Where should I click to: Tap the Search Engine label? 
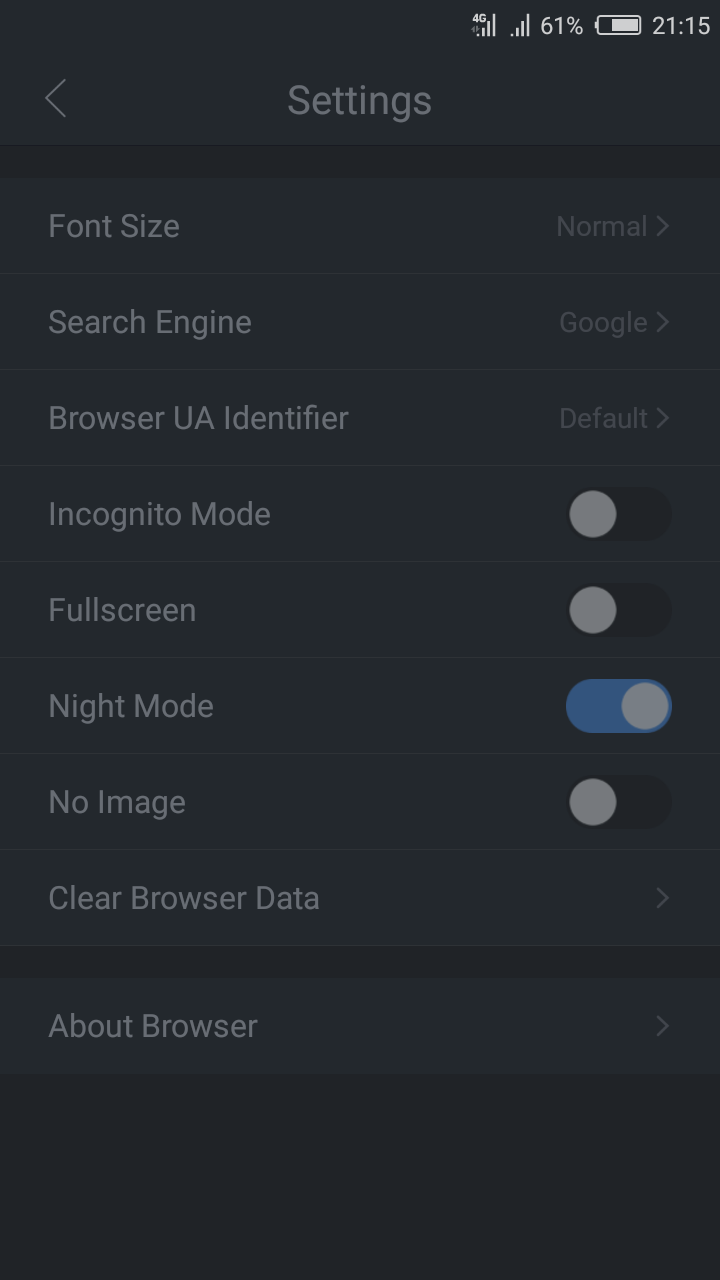click(150, 322)
